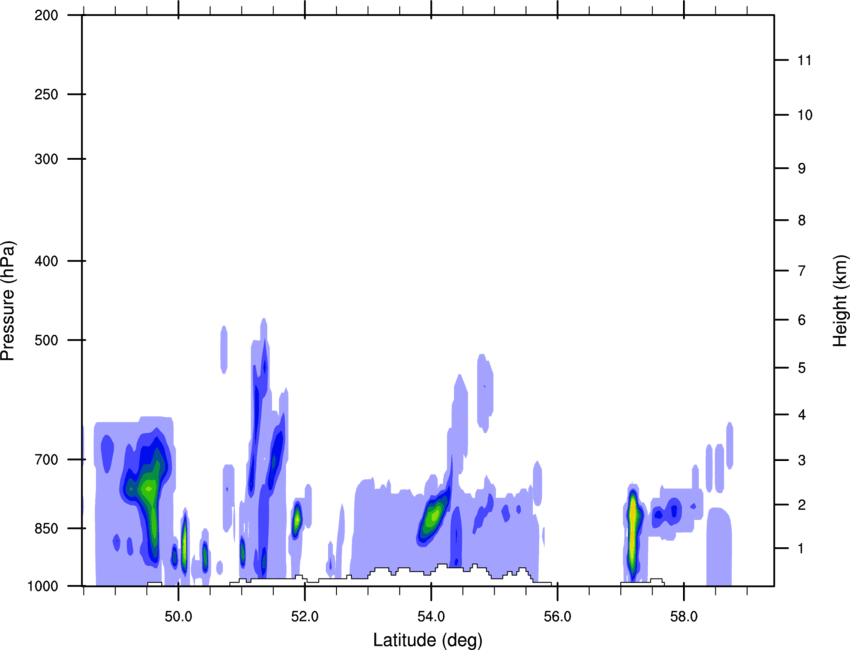Viewport: 850px width, 650px height.
Task: Click the 58.0 latitude label
Action: [684, 617]
